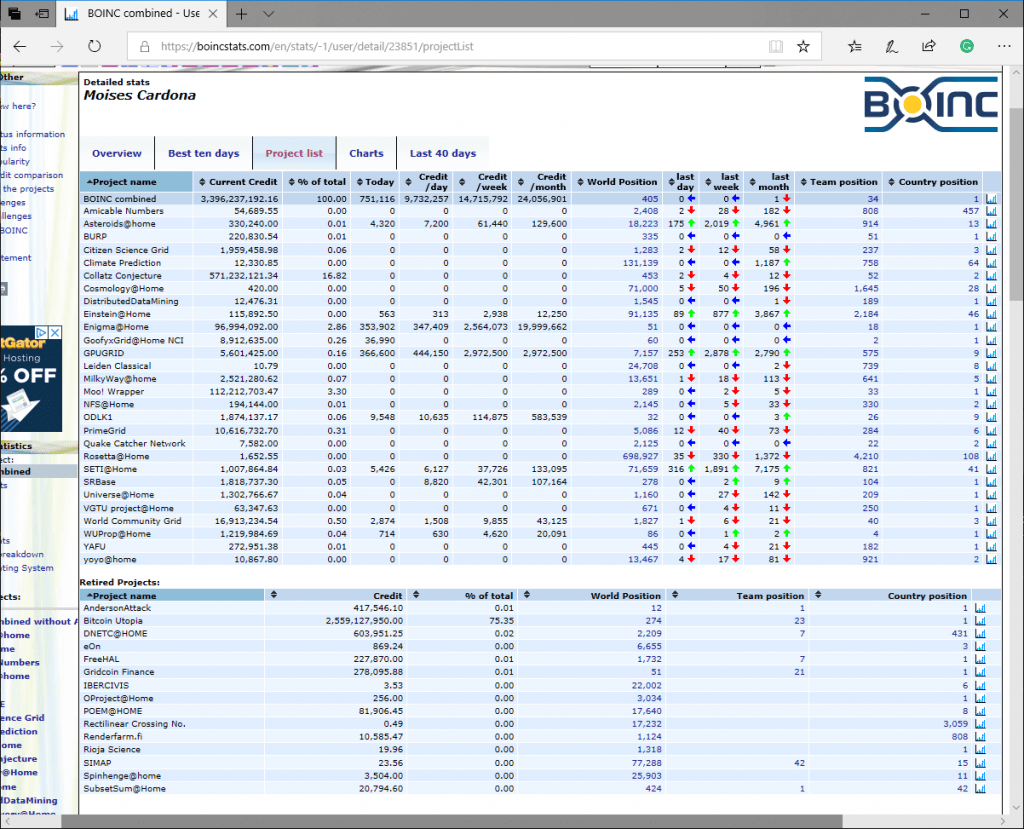Open browser Settings and more menu
This screenshot has height=829, width=1024.
pos(1004,46)
